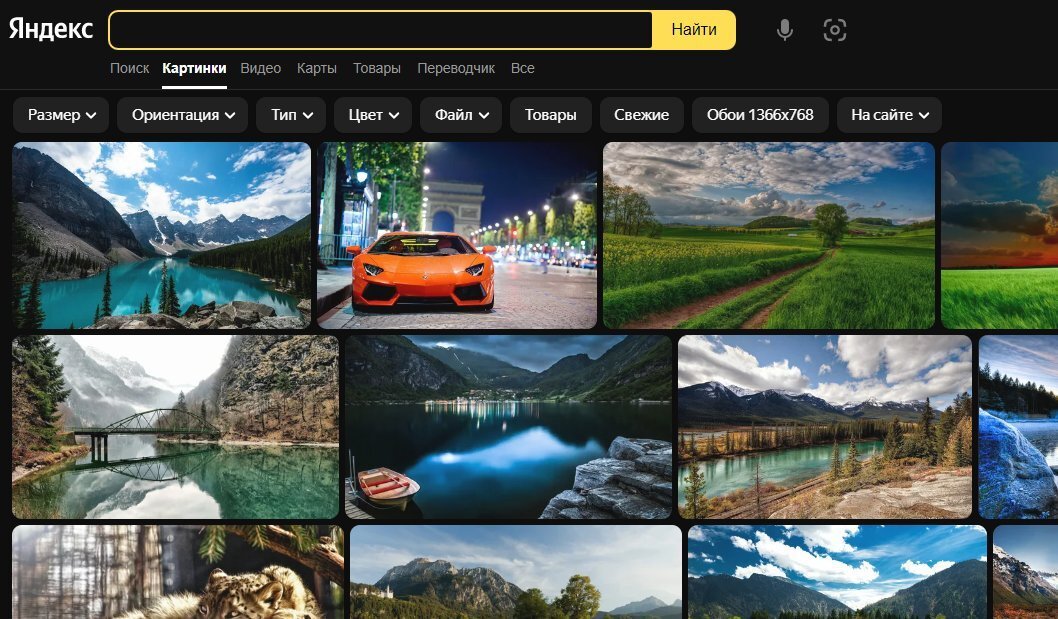Image resolution: width=1058 pixels, height=619 pixels.
Task: Click the Yandex logo
Action: pos(51,29)
